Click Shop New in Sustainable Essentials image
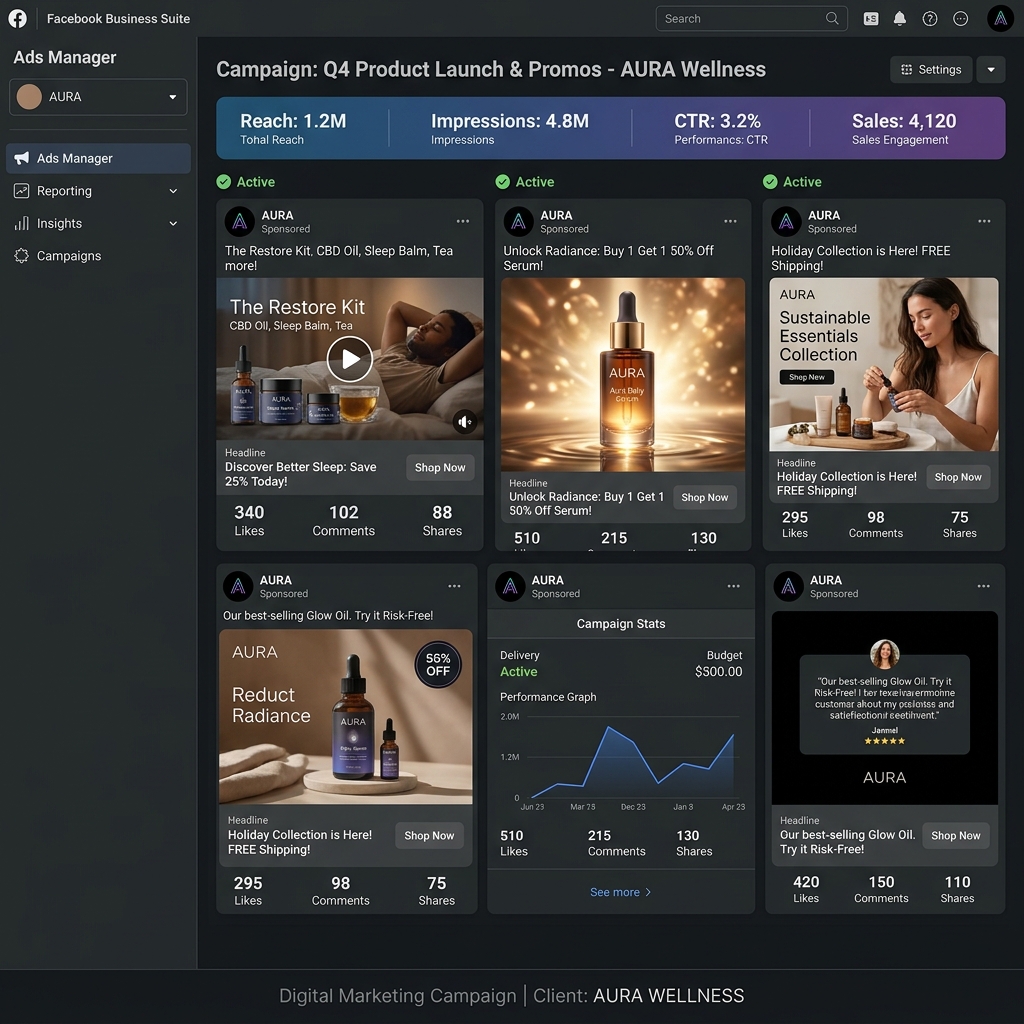 tap(807, 377)
